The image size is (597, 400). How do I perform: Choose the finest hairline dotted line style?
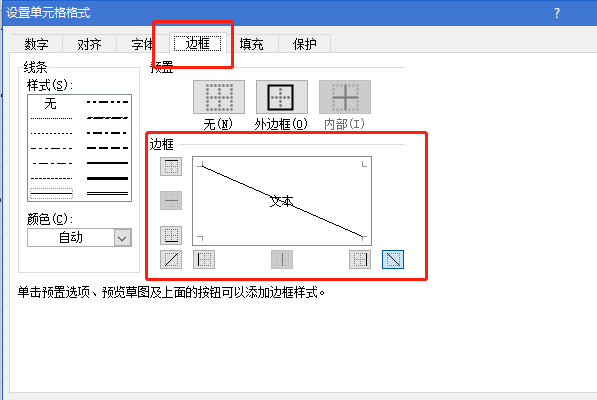point(51,118)
